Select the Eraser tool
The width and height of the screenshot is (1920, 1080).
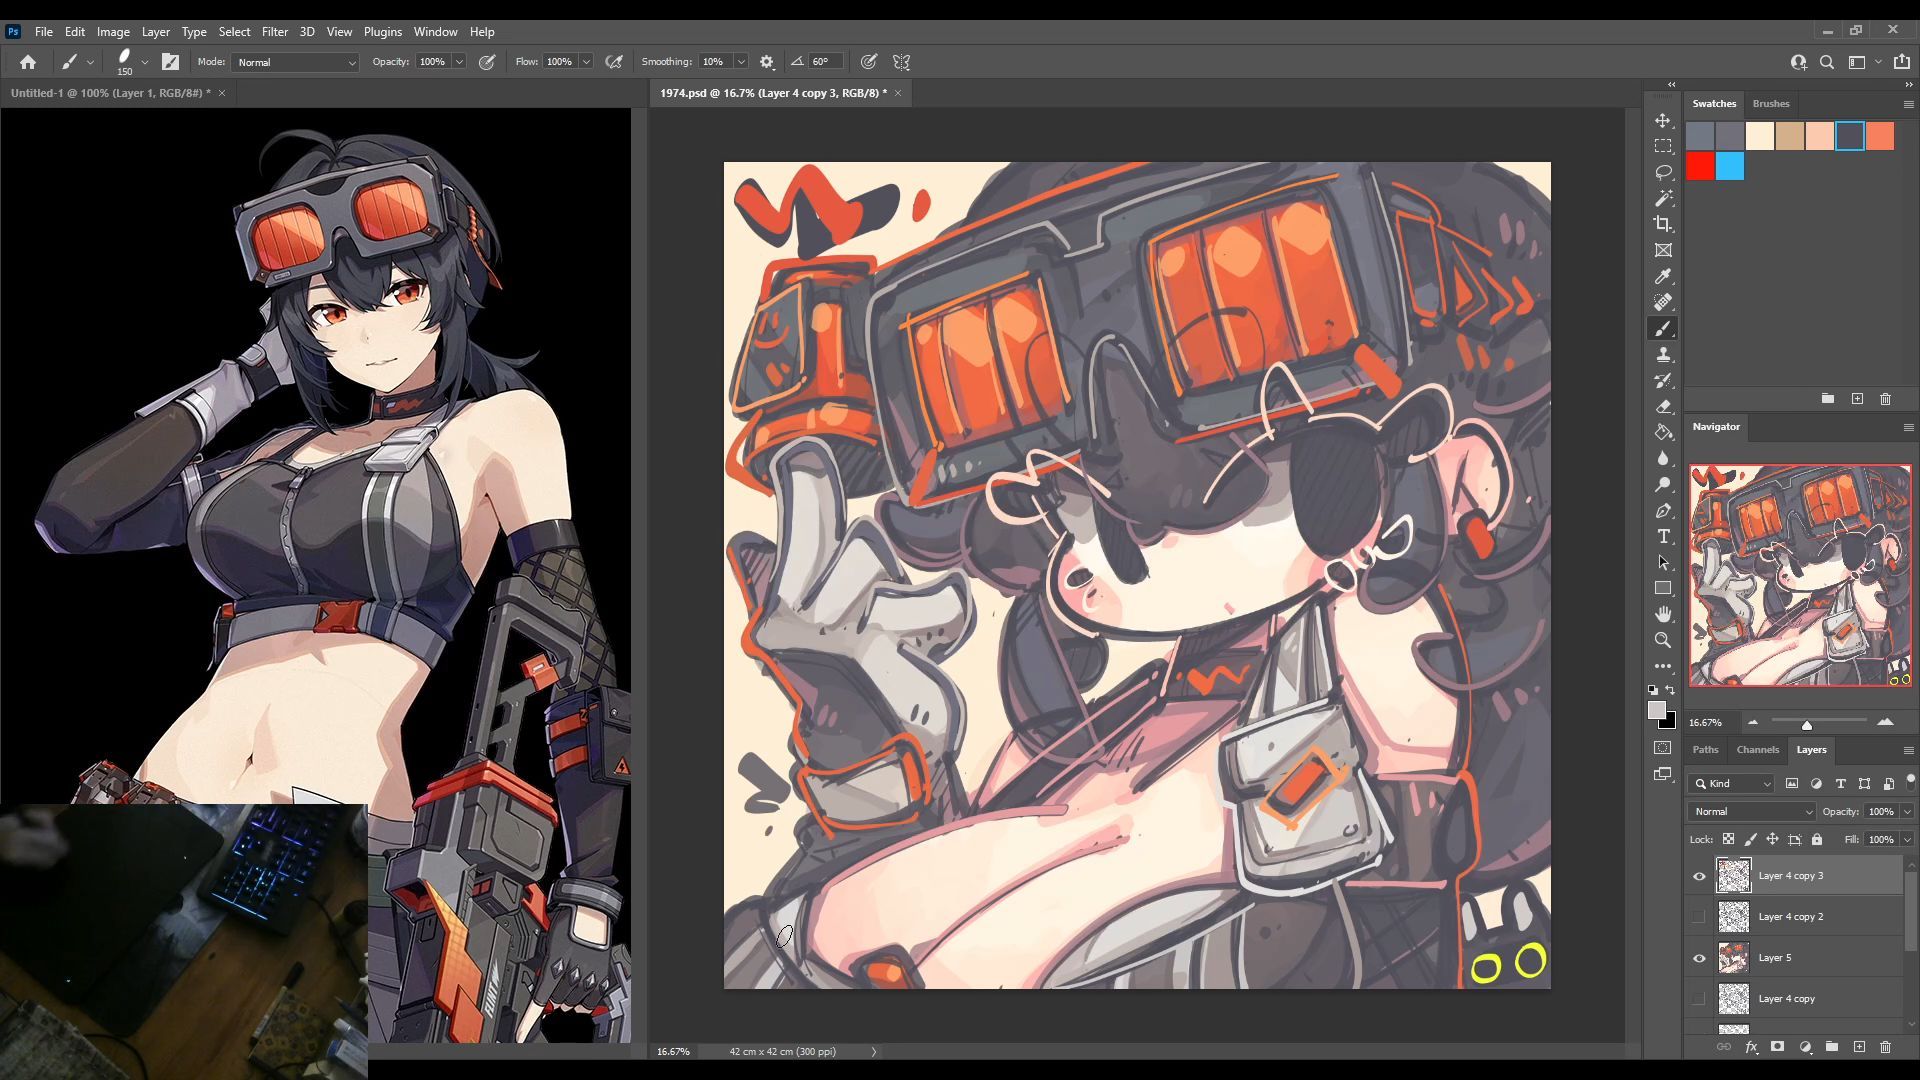pyautogui.click(x=1663, y=406)
